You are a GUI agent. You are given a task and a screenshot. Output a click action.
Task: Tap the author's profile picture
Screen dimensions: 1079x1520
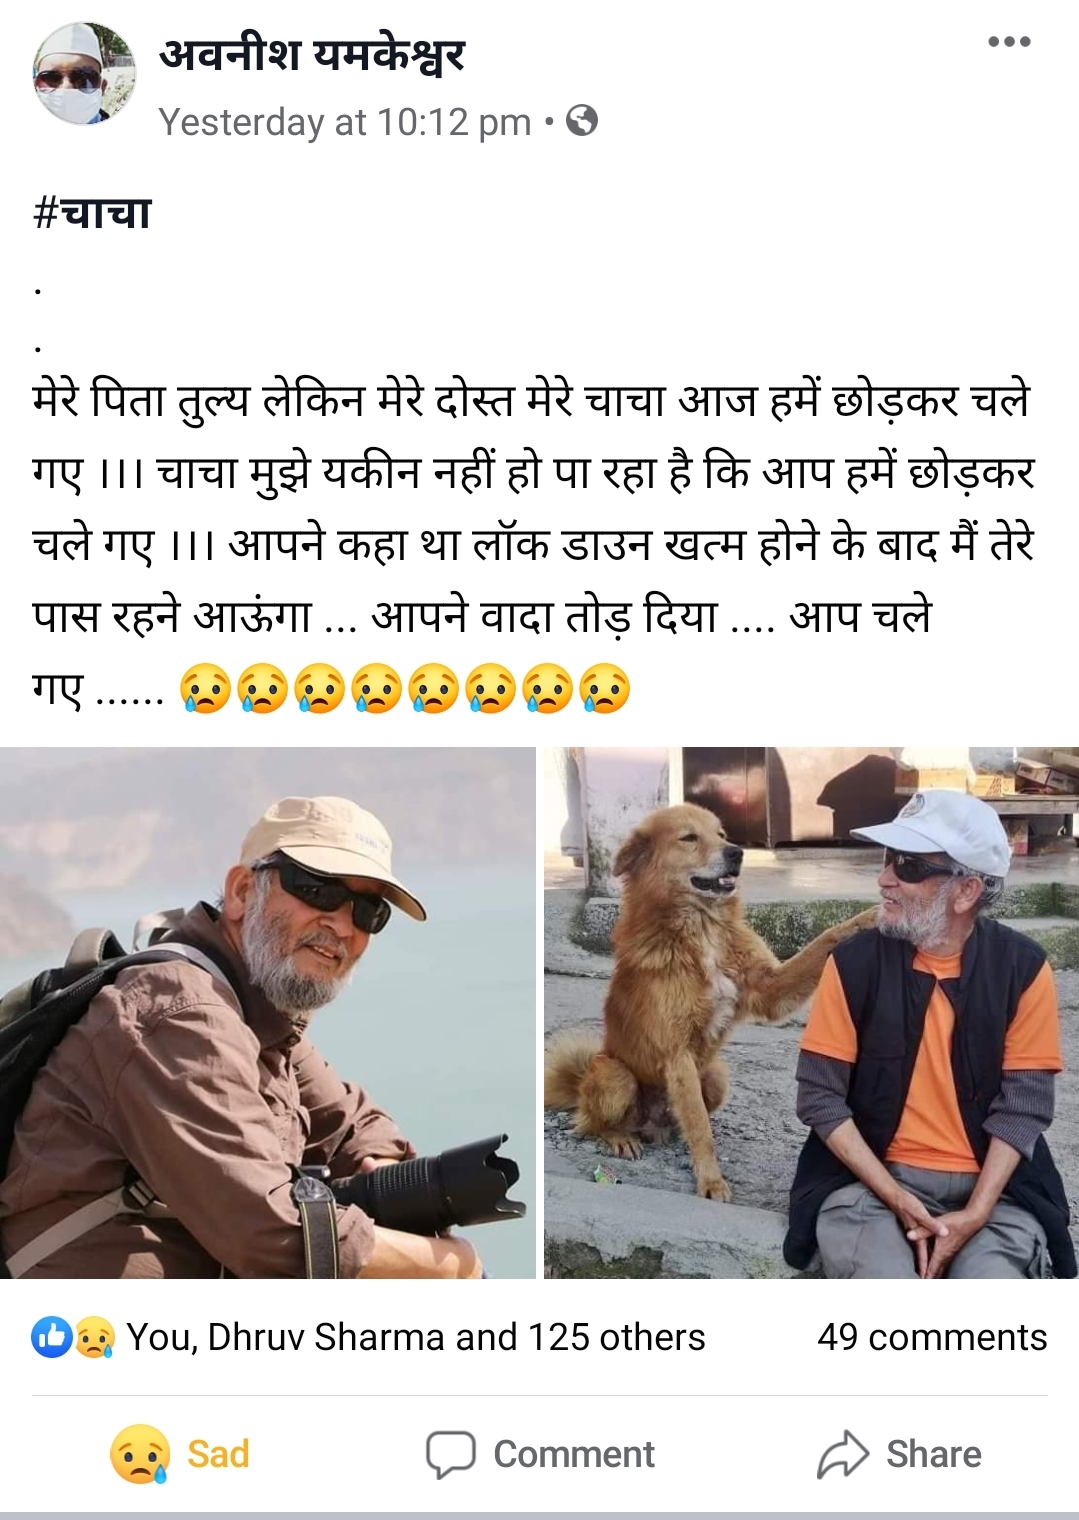(84, 74)
